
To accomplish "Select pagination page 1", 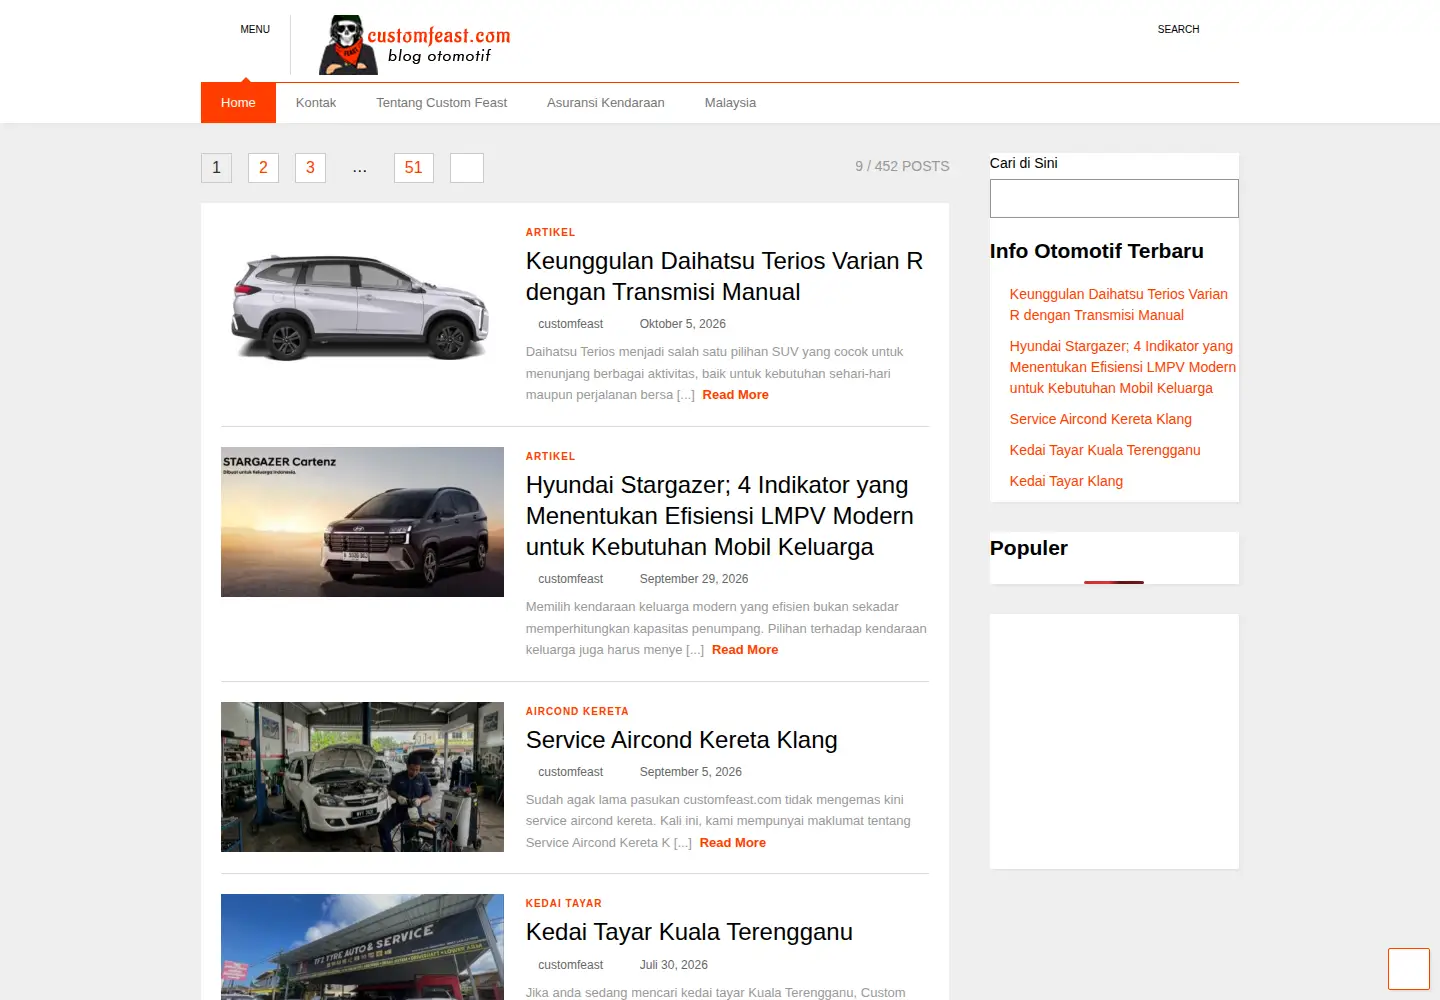I will click(x=216, y=168).
